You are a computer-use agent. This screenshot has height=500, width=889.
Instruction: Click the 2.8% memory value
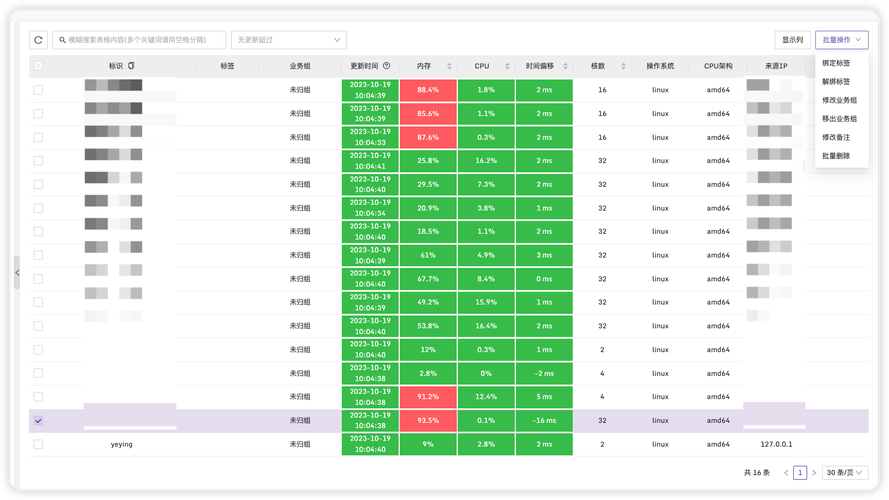(x=428, y=373)
